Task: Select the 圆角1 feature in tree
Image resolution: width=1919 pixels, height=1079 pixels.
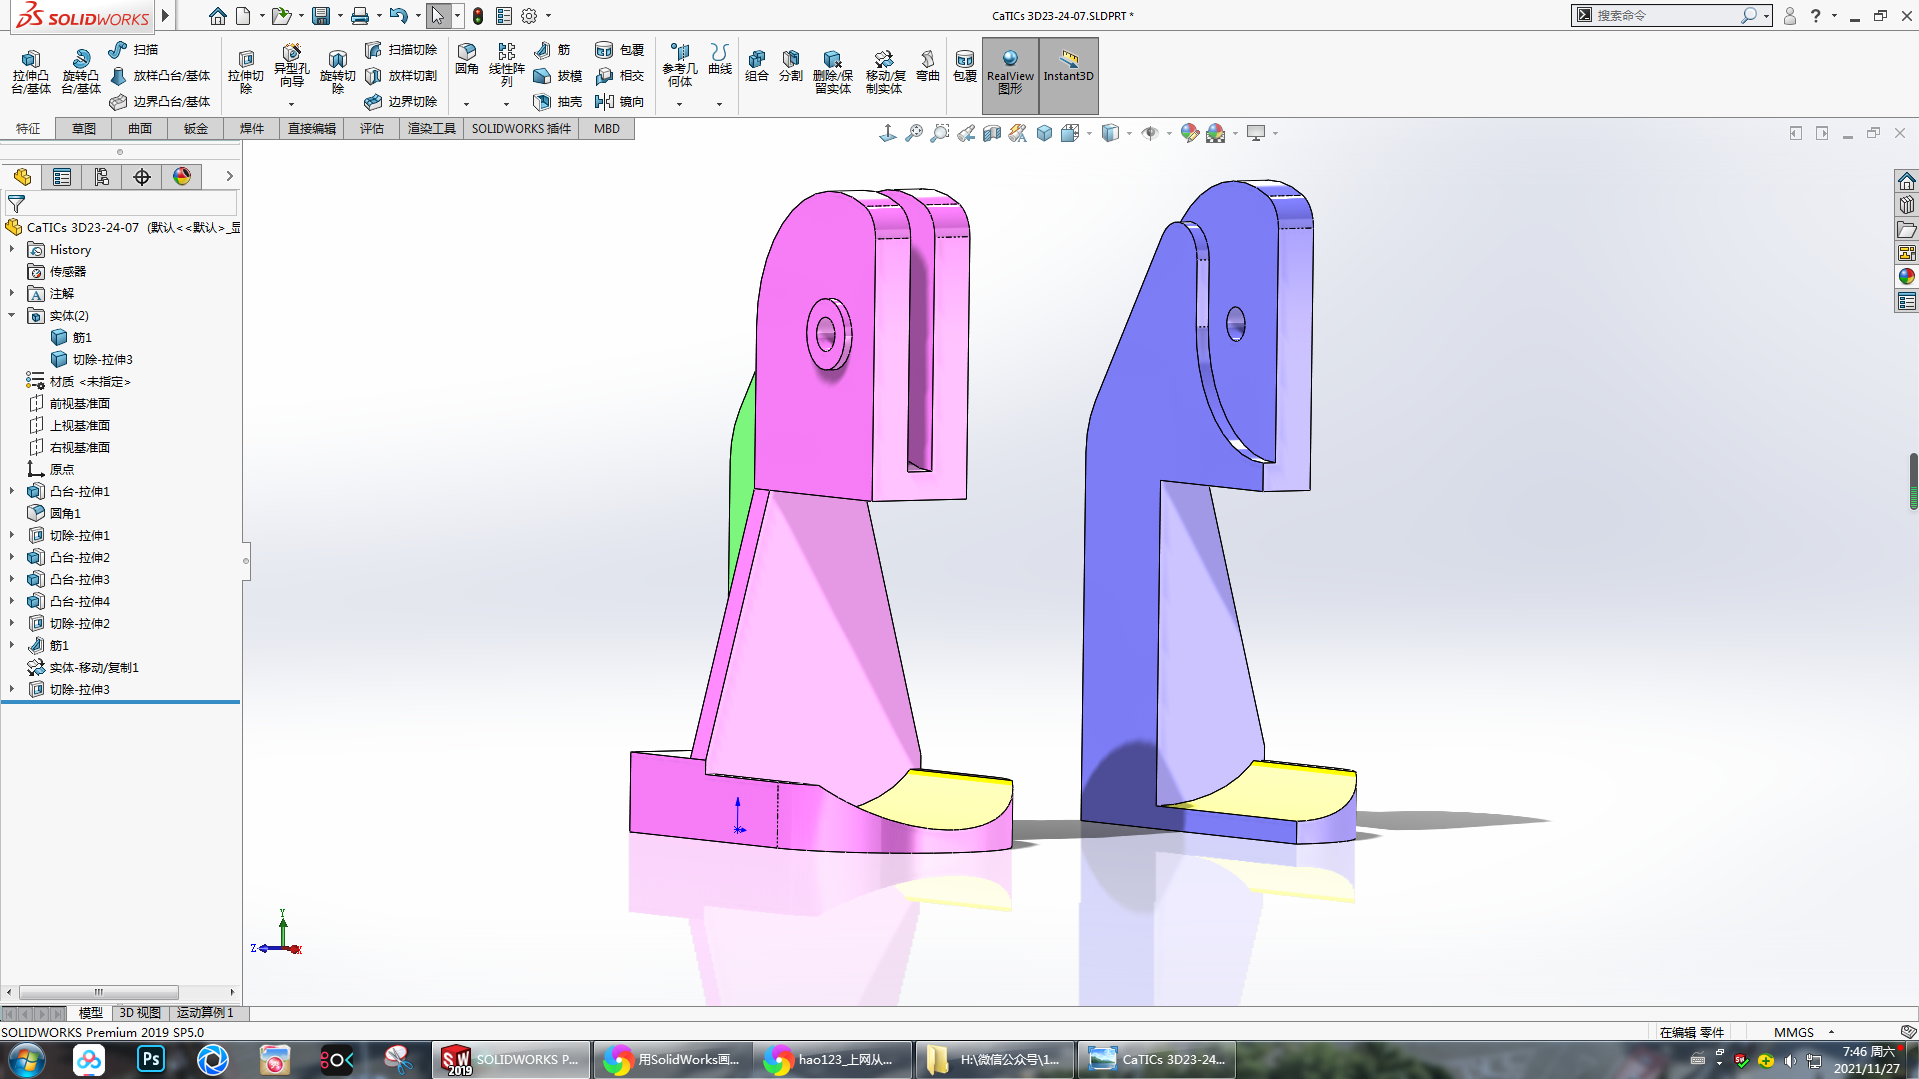Action: point(66,513)
